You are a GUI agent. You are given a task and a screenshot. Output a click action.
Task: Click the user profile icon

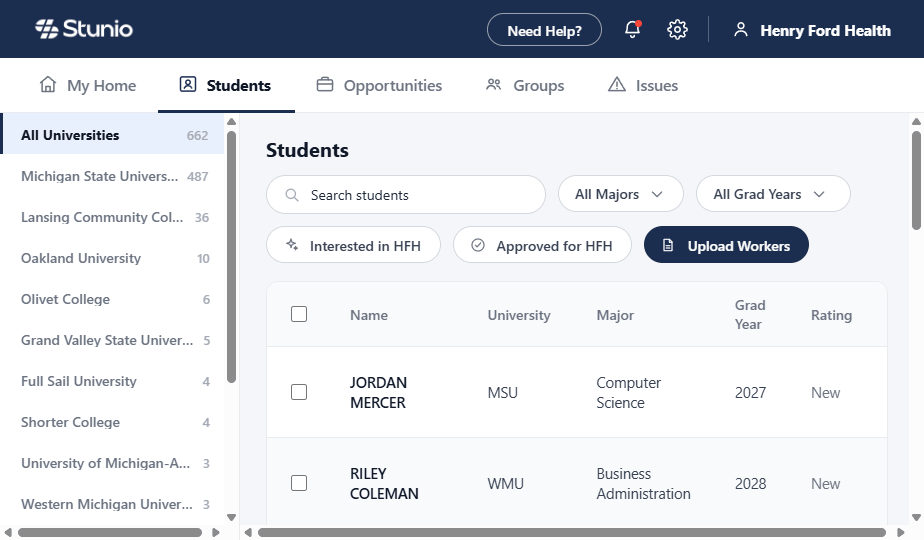(741, 29)
